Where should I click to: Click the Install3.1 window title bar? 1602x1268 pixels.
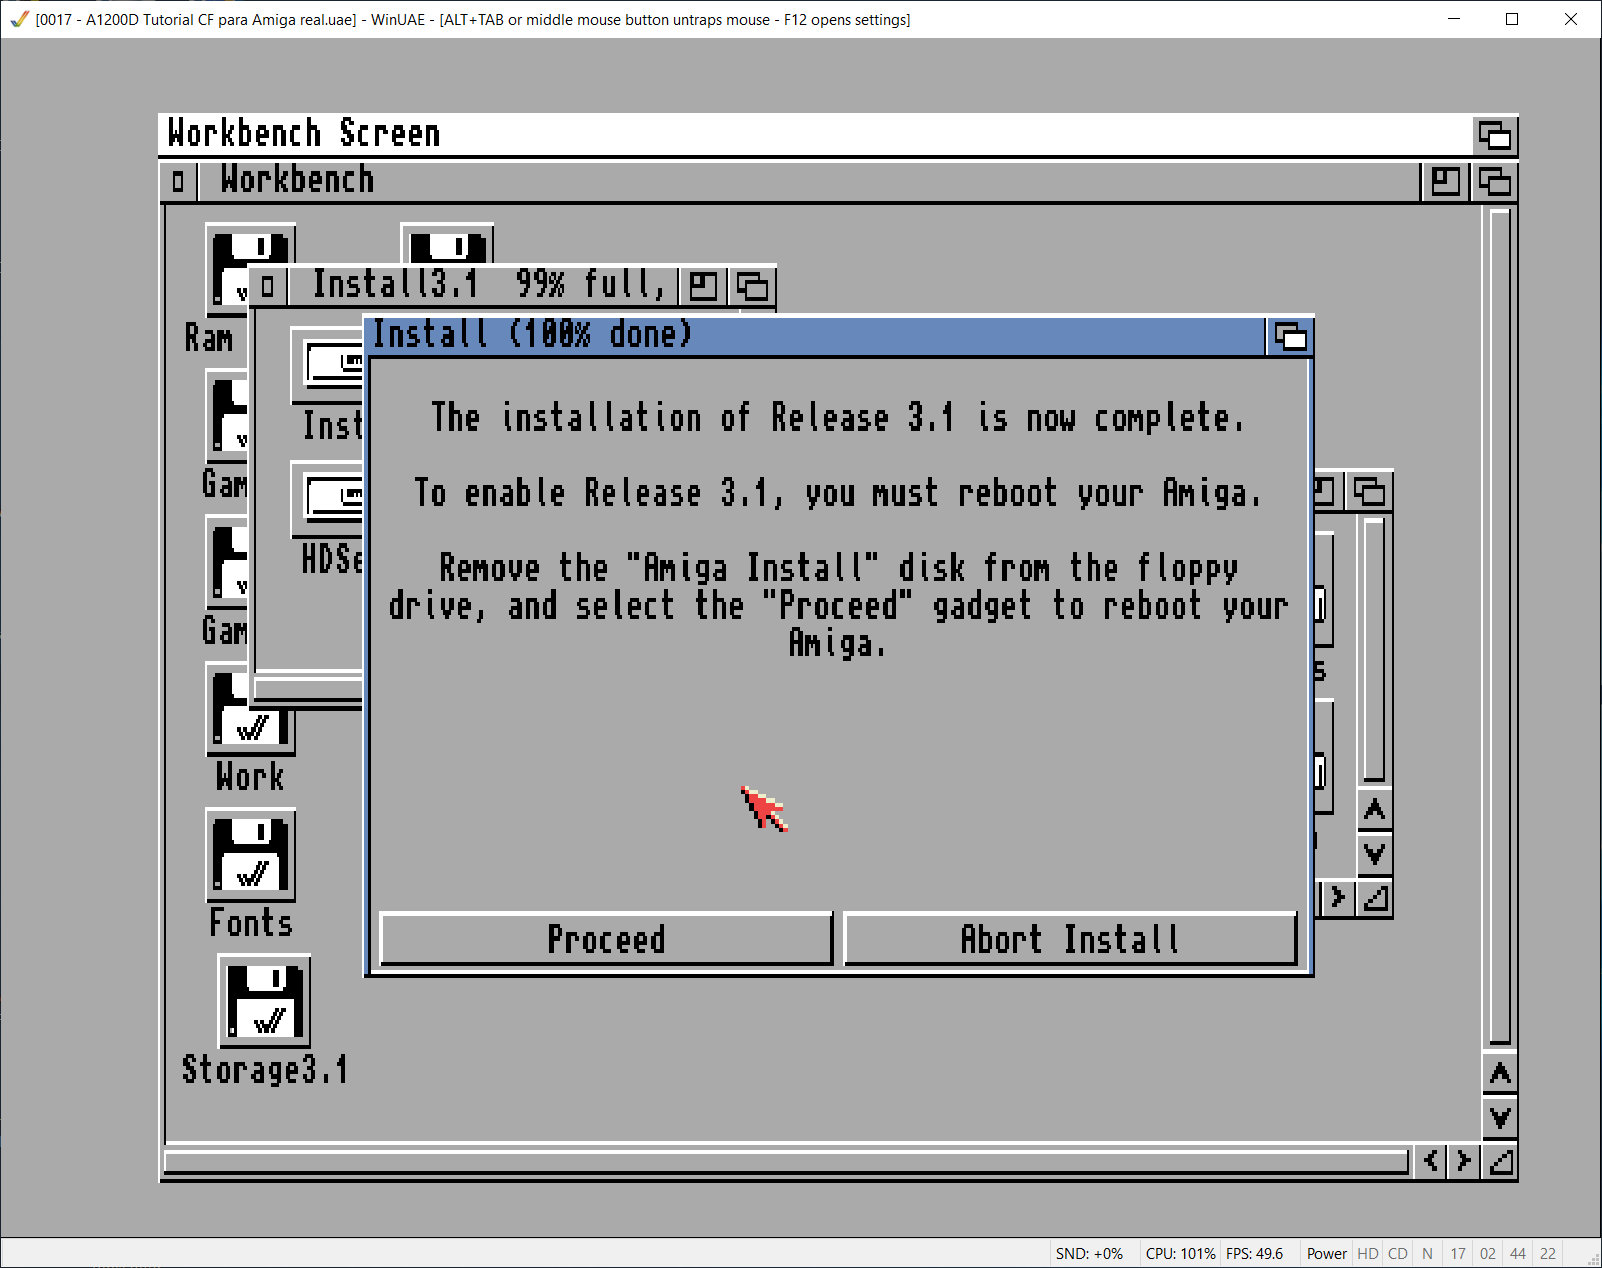click(482, 287)
